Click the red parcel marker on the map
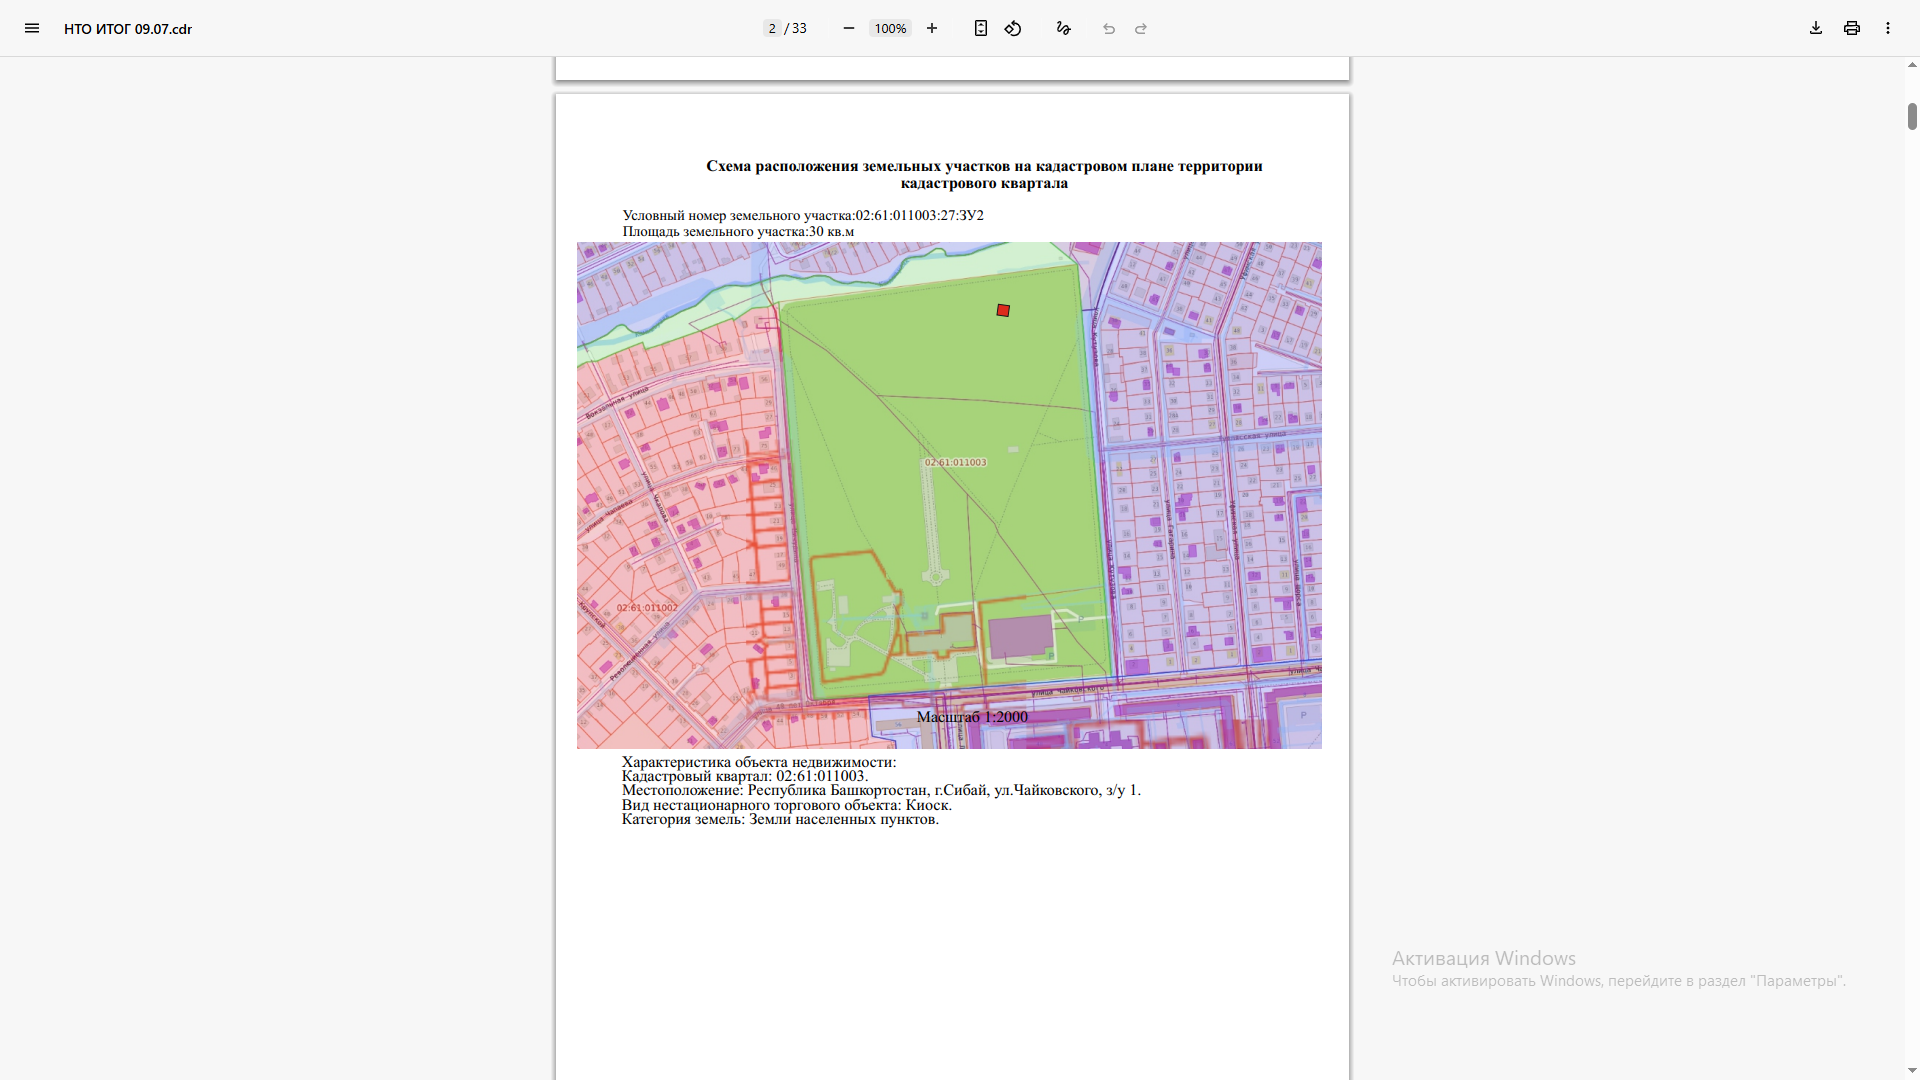The width and height of the screenshot is (1920, 1080). [x=1003, y=310]
